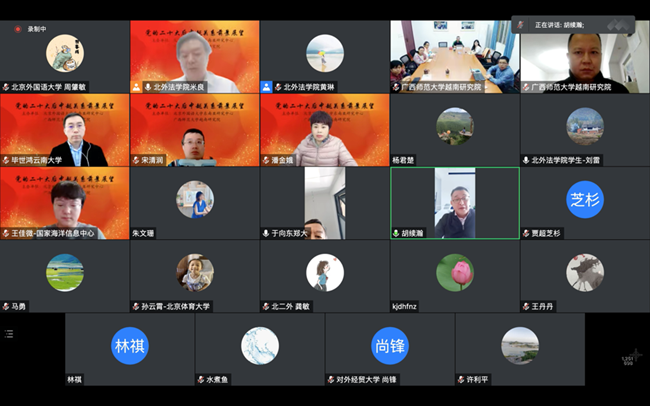Select 宋清润's video feed
Viewport: 650px width, 406px height.
[x=195, y=130]
